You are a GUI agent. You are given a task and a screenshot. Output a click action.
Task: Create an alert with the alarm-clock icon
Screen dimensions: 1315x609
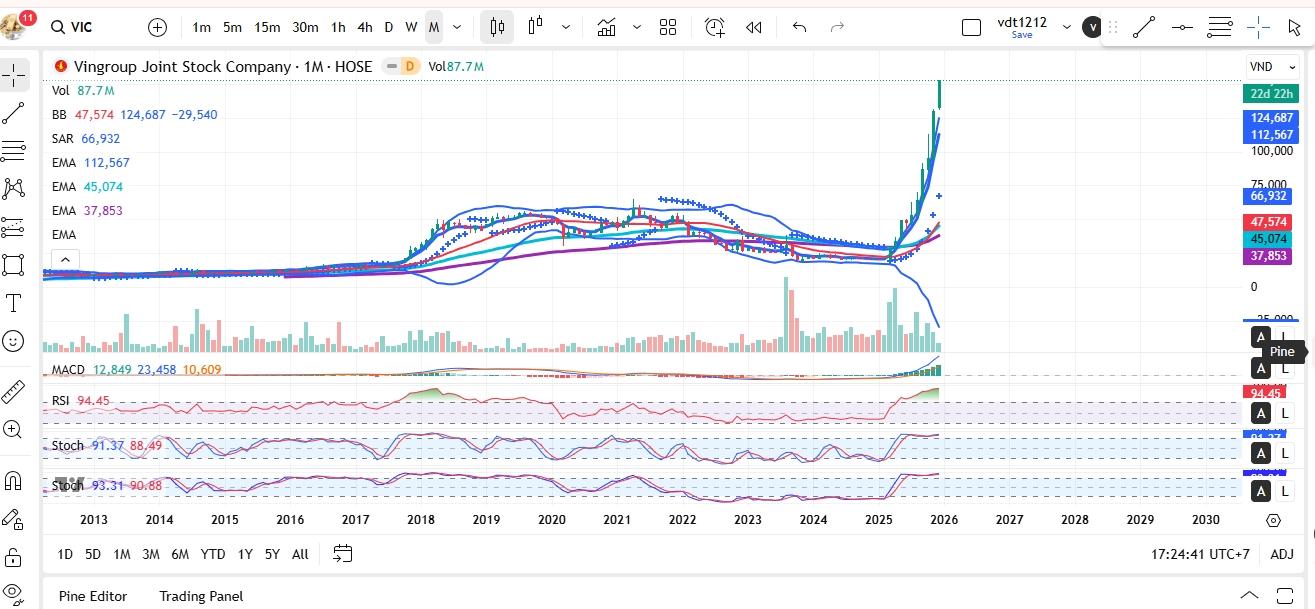[714, 28]
